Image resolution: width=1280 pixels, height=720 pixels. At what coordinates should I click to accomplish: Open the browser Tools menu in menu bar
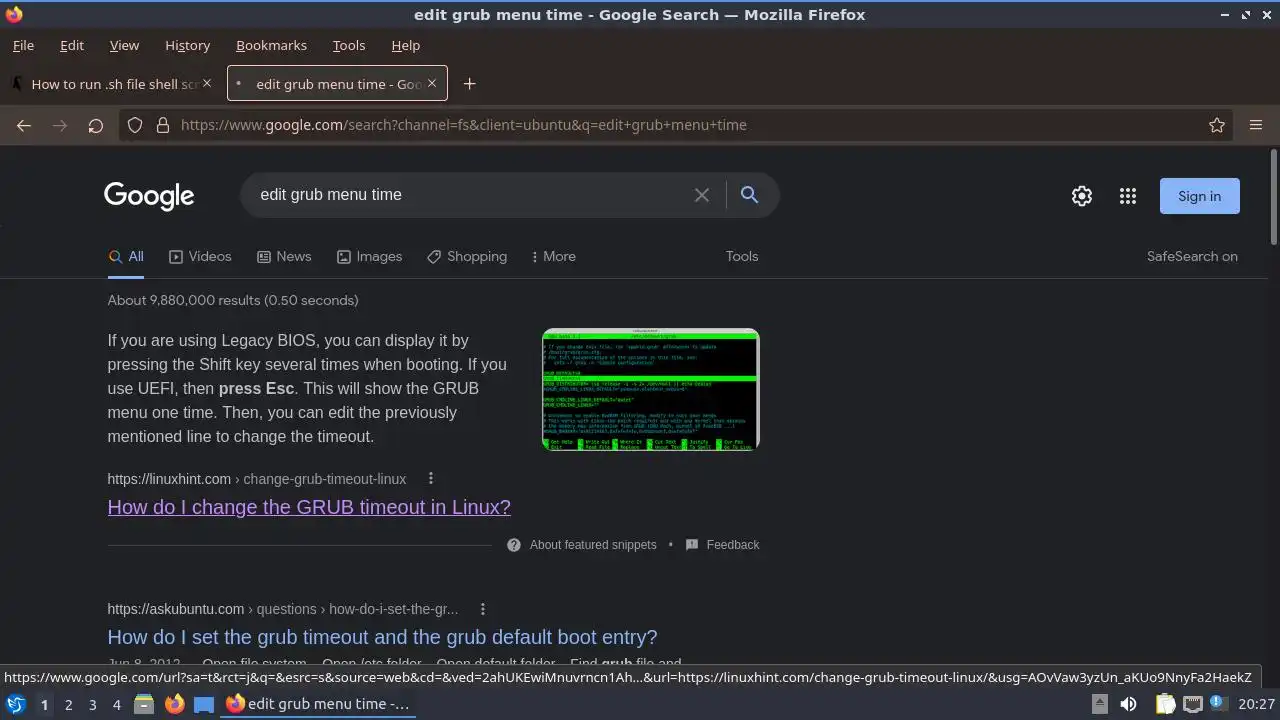pyautogui.click(x=349, y=45)
